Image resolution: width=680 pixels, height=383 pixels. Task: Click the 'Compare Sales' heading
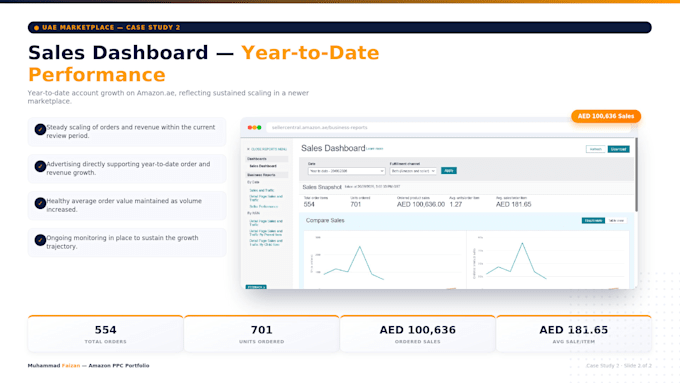coord(325,220)
